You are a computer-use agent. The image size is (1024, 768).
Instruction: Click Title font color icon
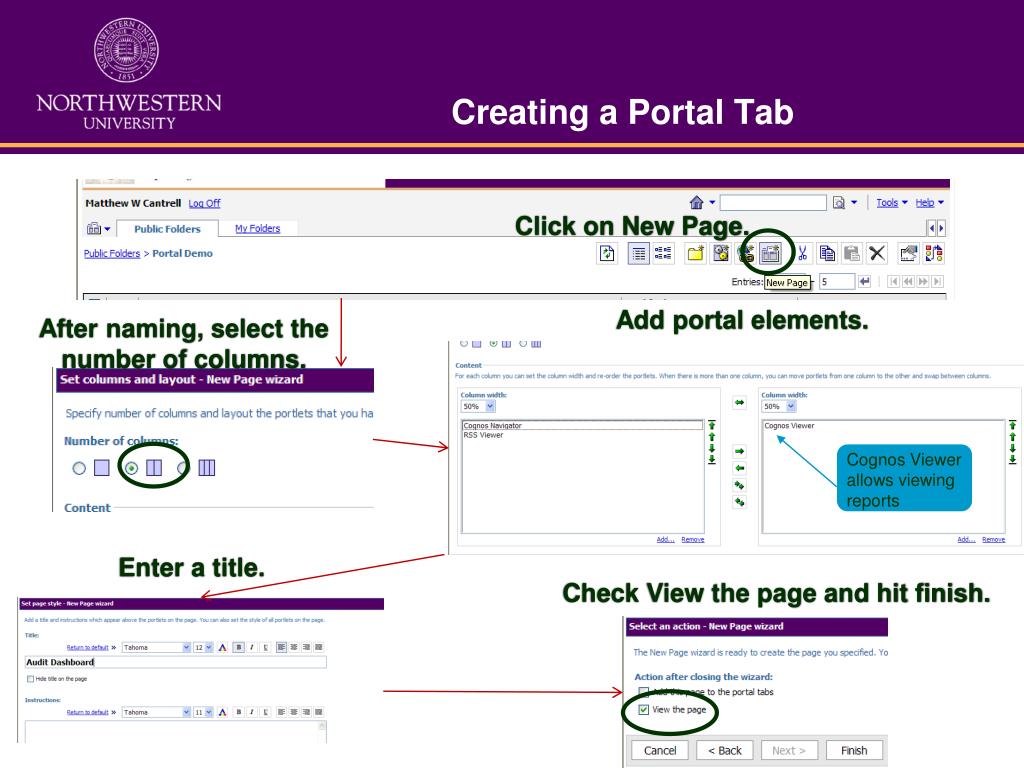(223, 647)
